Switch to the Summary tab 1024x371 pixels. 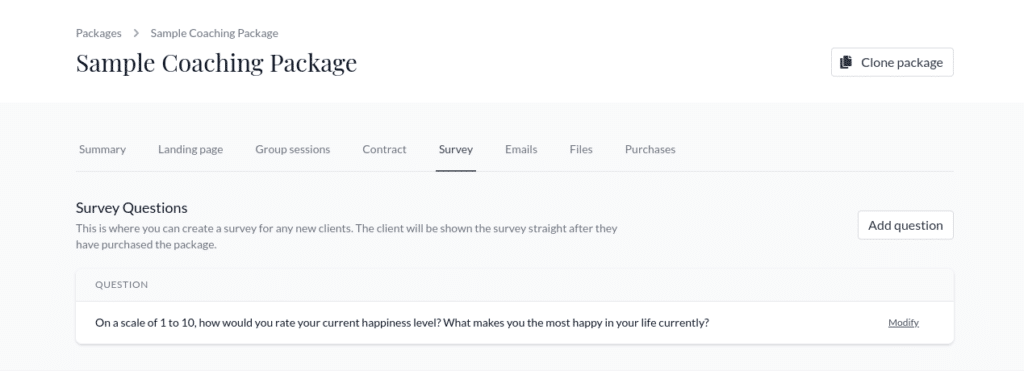[103, 150]
